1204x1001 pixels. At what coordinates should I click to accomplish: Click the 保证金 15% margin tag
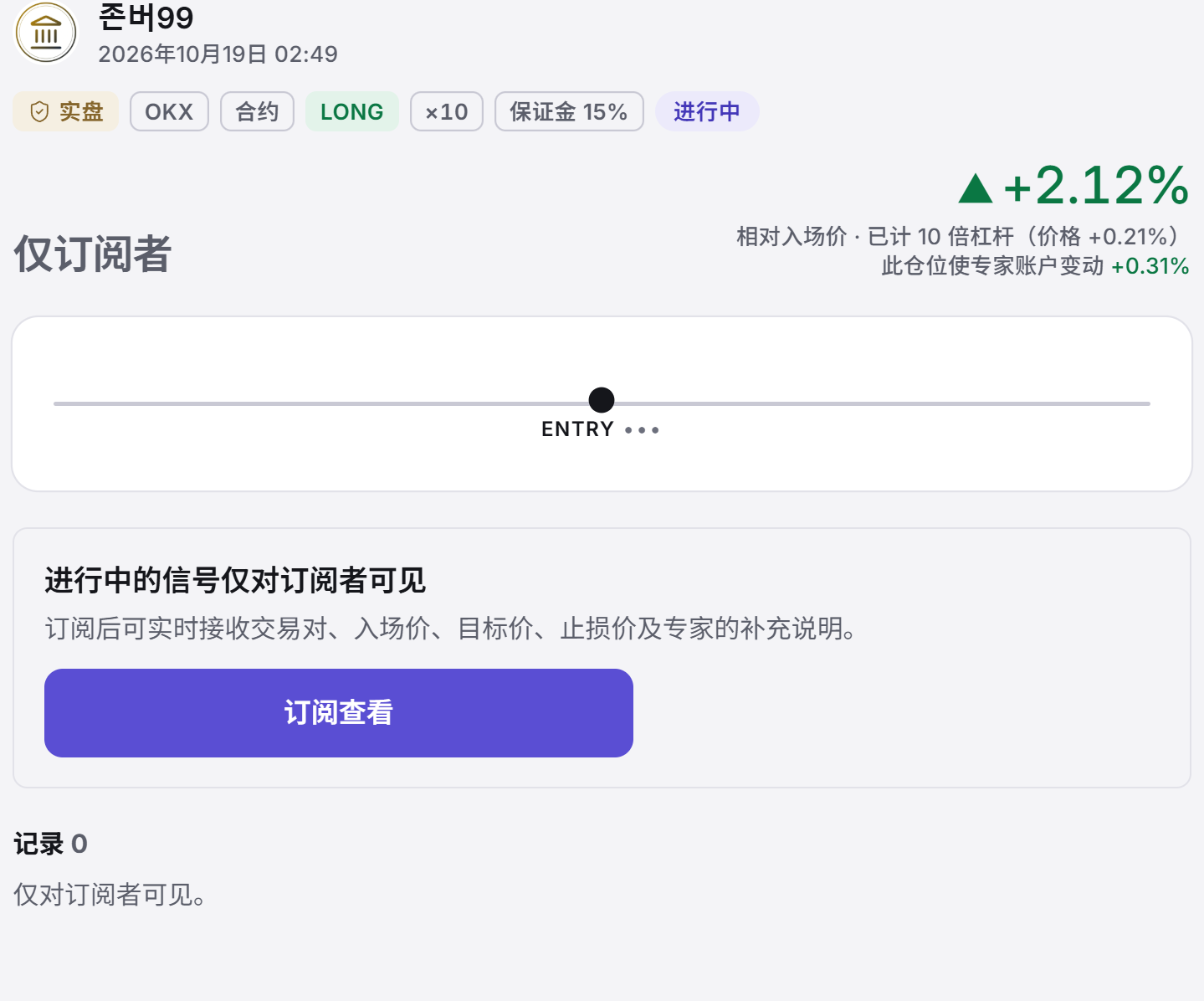point(569,112)
